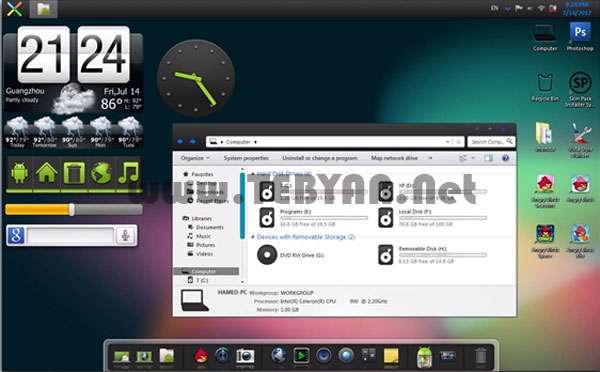This screenshot has height=372, width=600.
Task: Click the 21:24 flip clock widget
Action: point(73,54)
